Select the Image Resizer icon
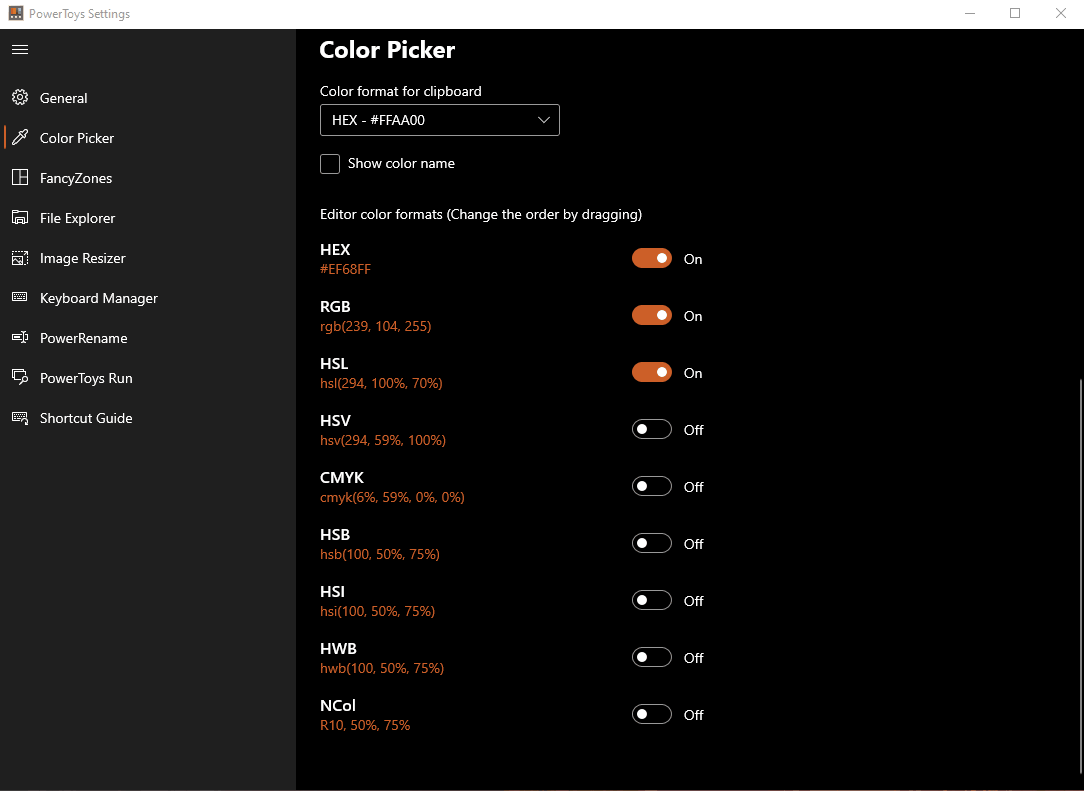 (x=20, y=258)
